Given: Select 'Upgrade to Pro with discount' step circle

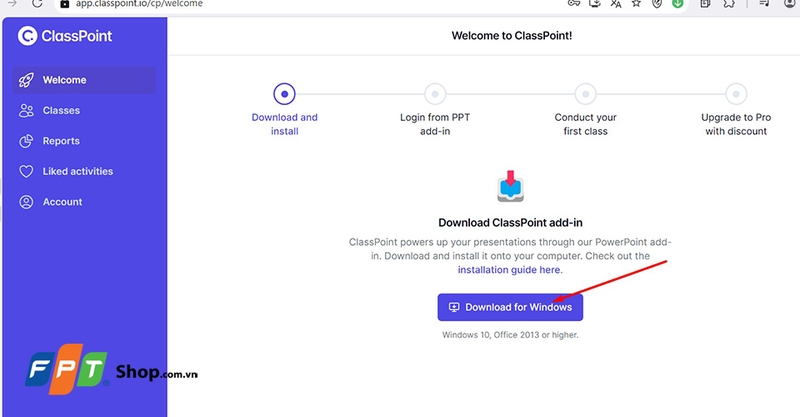Looking at the screenshot, I should pos(735,94).
